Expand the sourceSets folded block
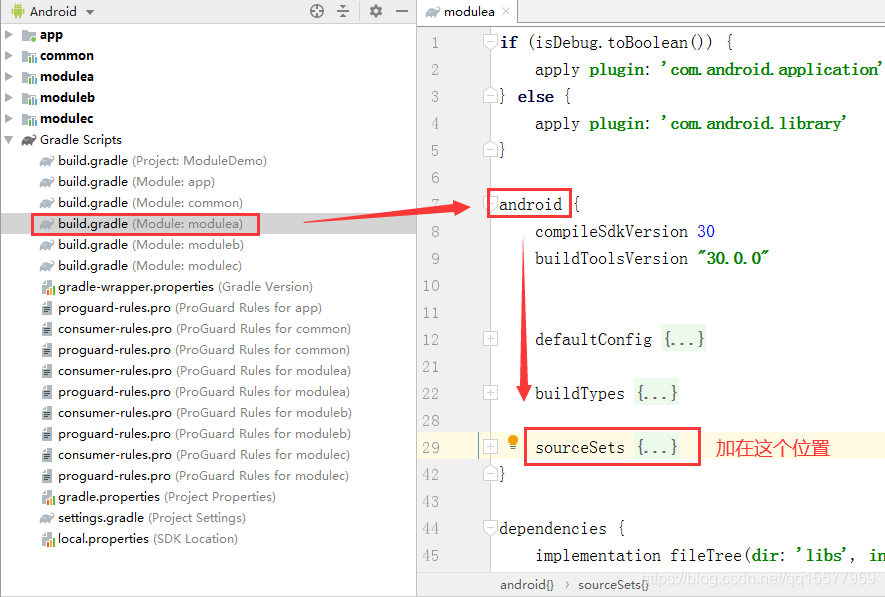This screenshot has height=597, width=885. coord(490,446)
